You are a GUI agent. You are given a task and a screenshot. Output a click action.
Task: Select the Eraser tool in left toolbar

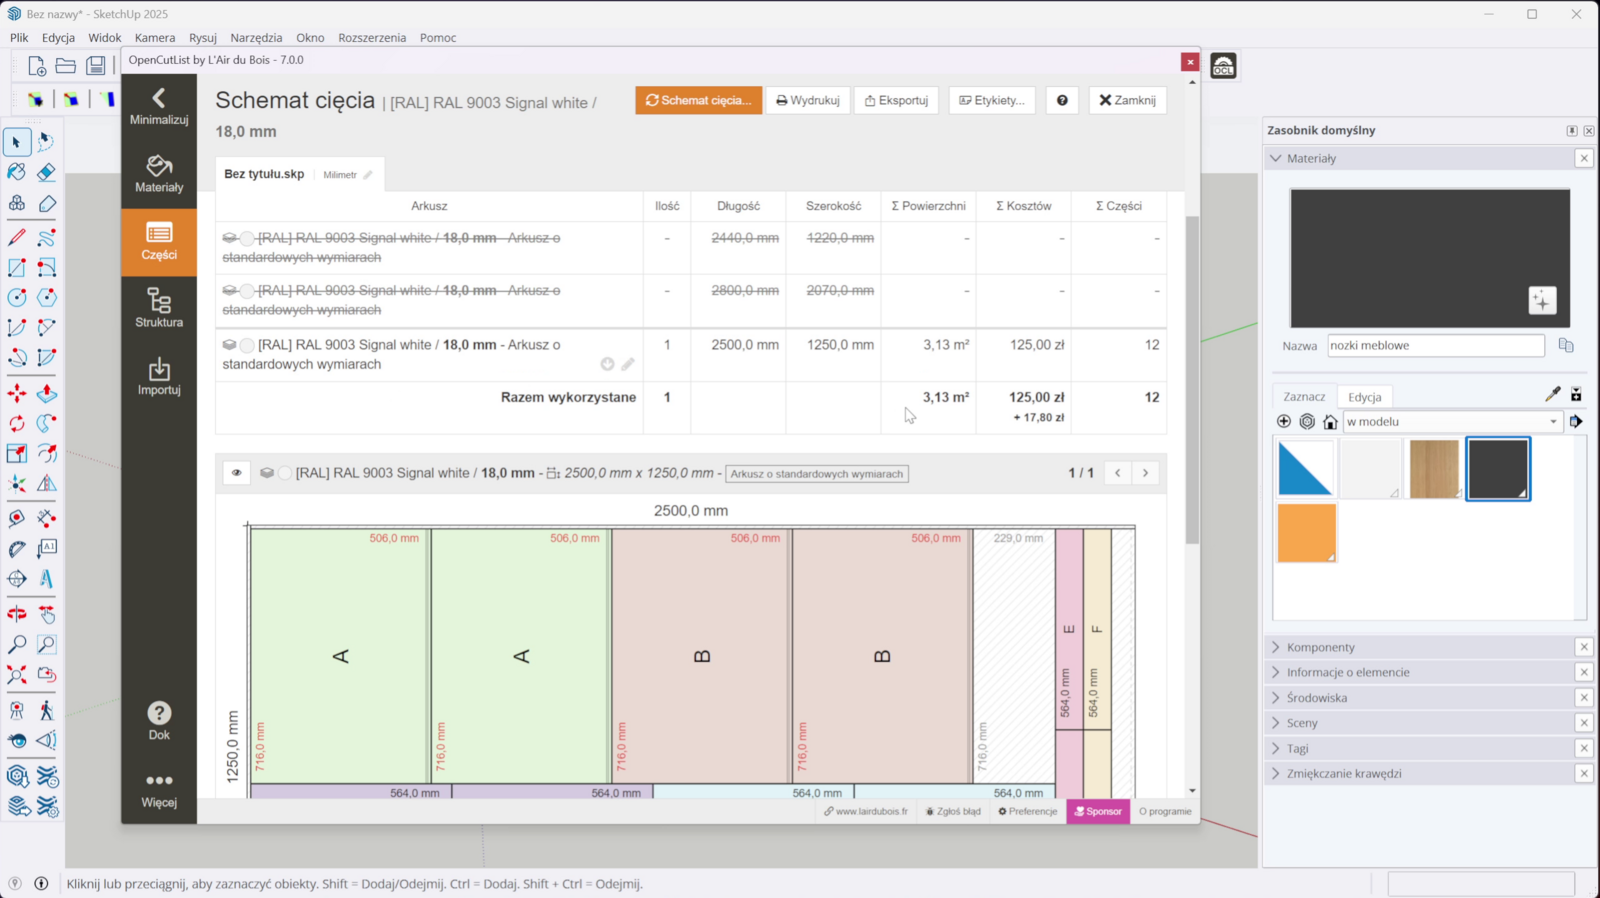pos(46,173)
